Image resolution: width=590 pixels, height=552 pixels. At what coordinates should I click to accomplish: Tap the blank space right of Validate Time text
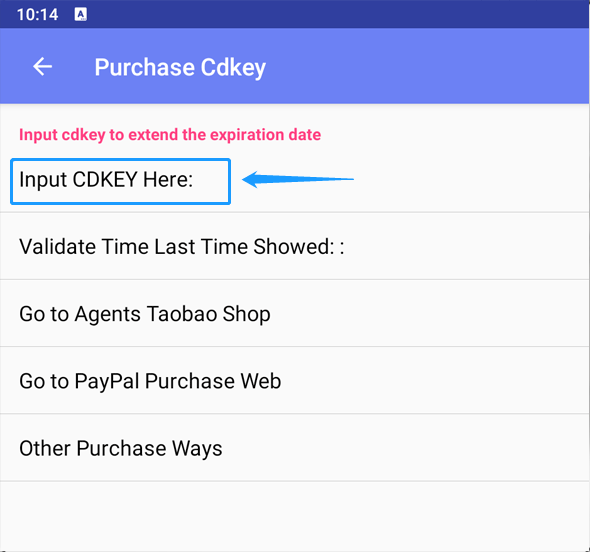[x=467, y=246]
